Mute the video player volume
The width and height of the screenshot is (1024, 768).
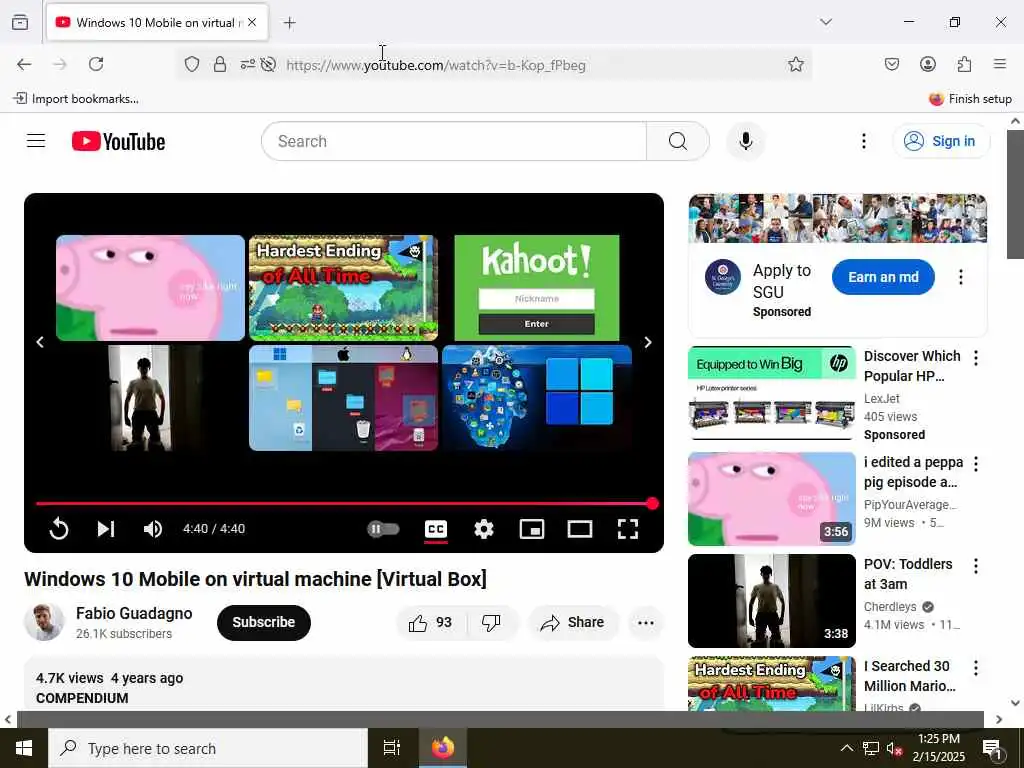153,528
